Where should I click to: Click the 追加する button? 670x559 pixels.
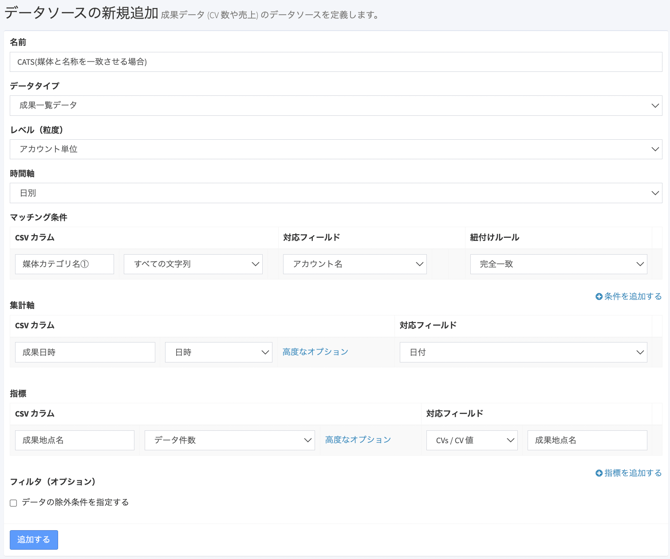[34, 540]
